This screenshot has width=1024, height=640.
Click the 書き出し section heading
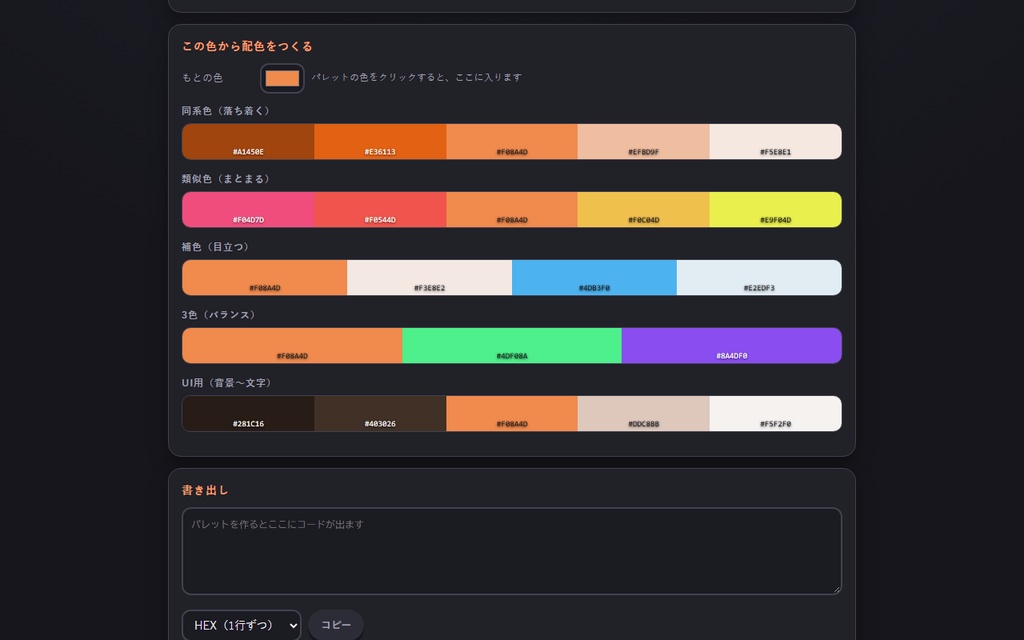tap(205, 490)
